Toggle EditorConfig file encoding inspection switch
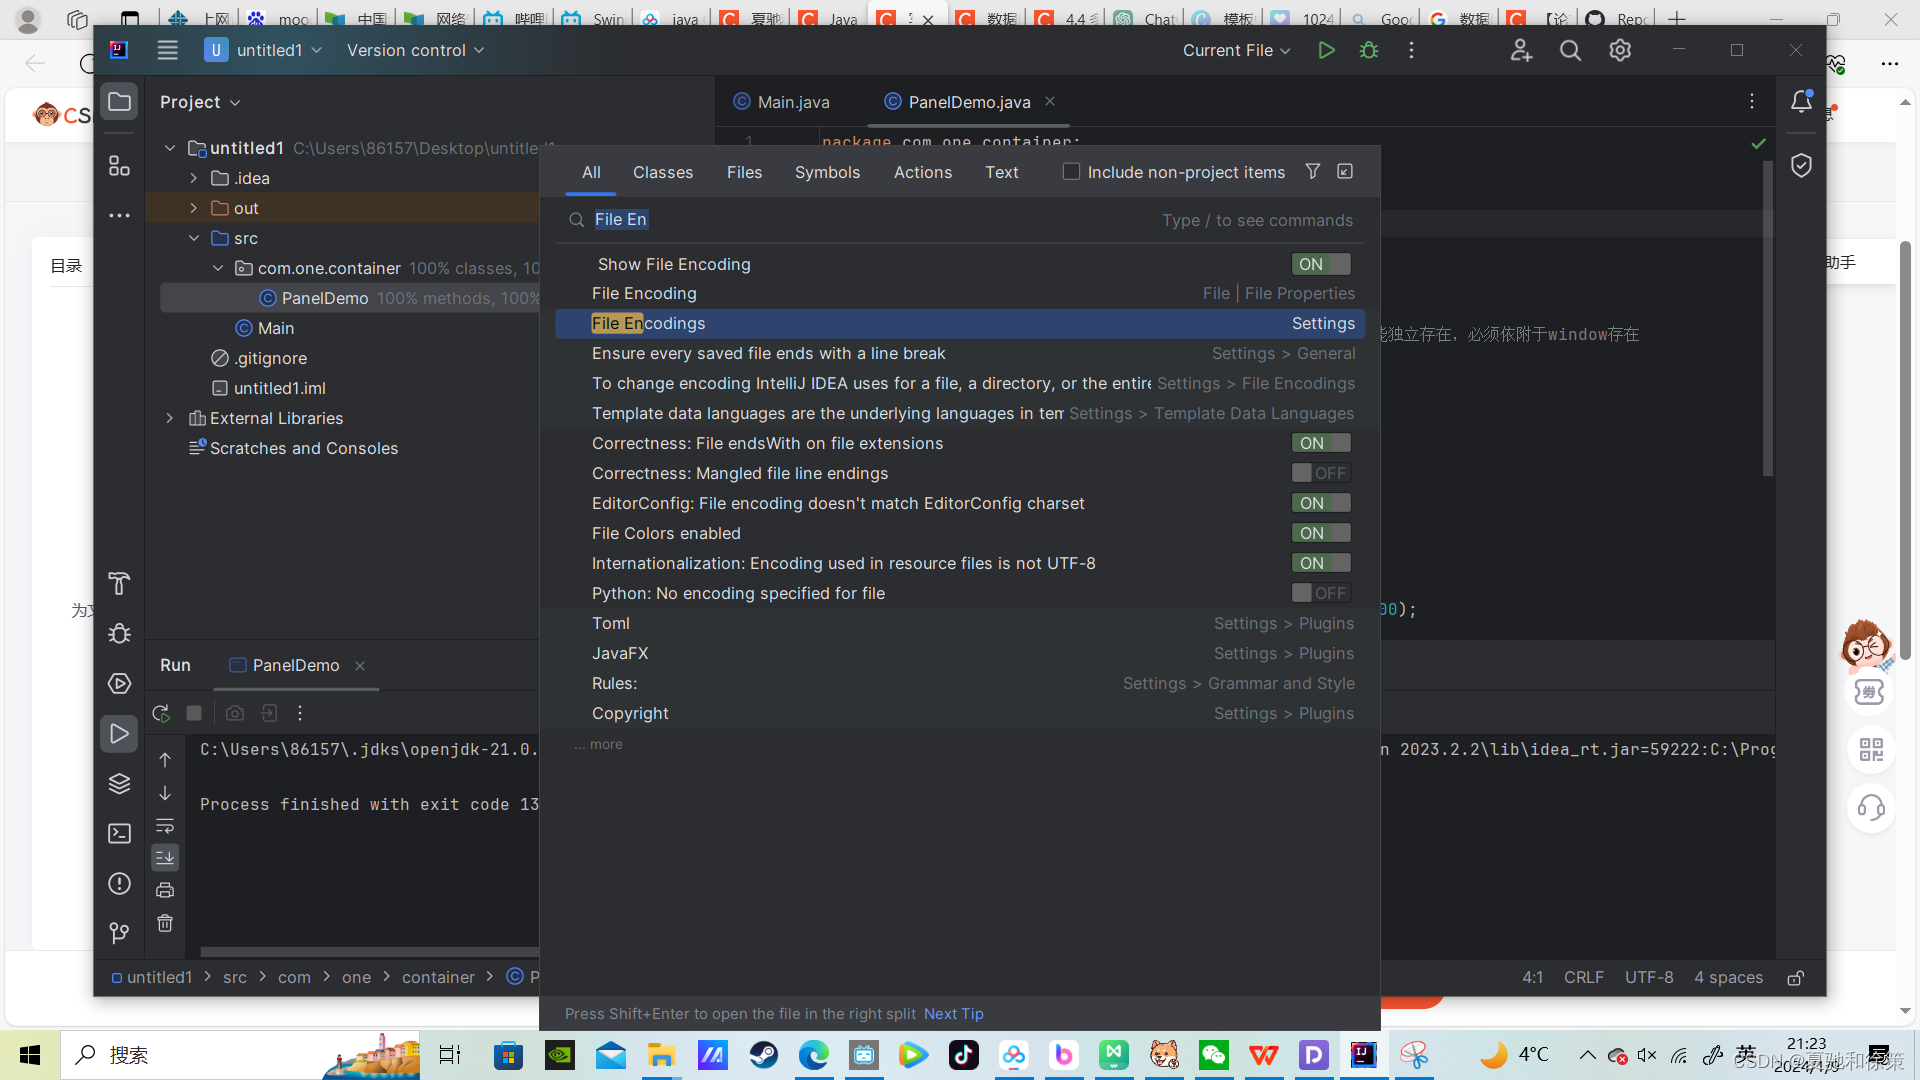The width and height of the screenshot is (1920, 1080). click(1321, 503)
